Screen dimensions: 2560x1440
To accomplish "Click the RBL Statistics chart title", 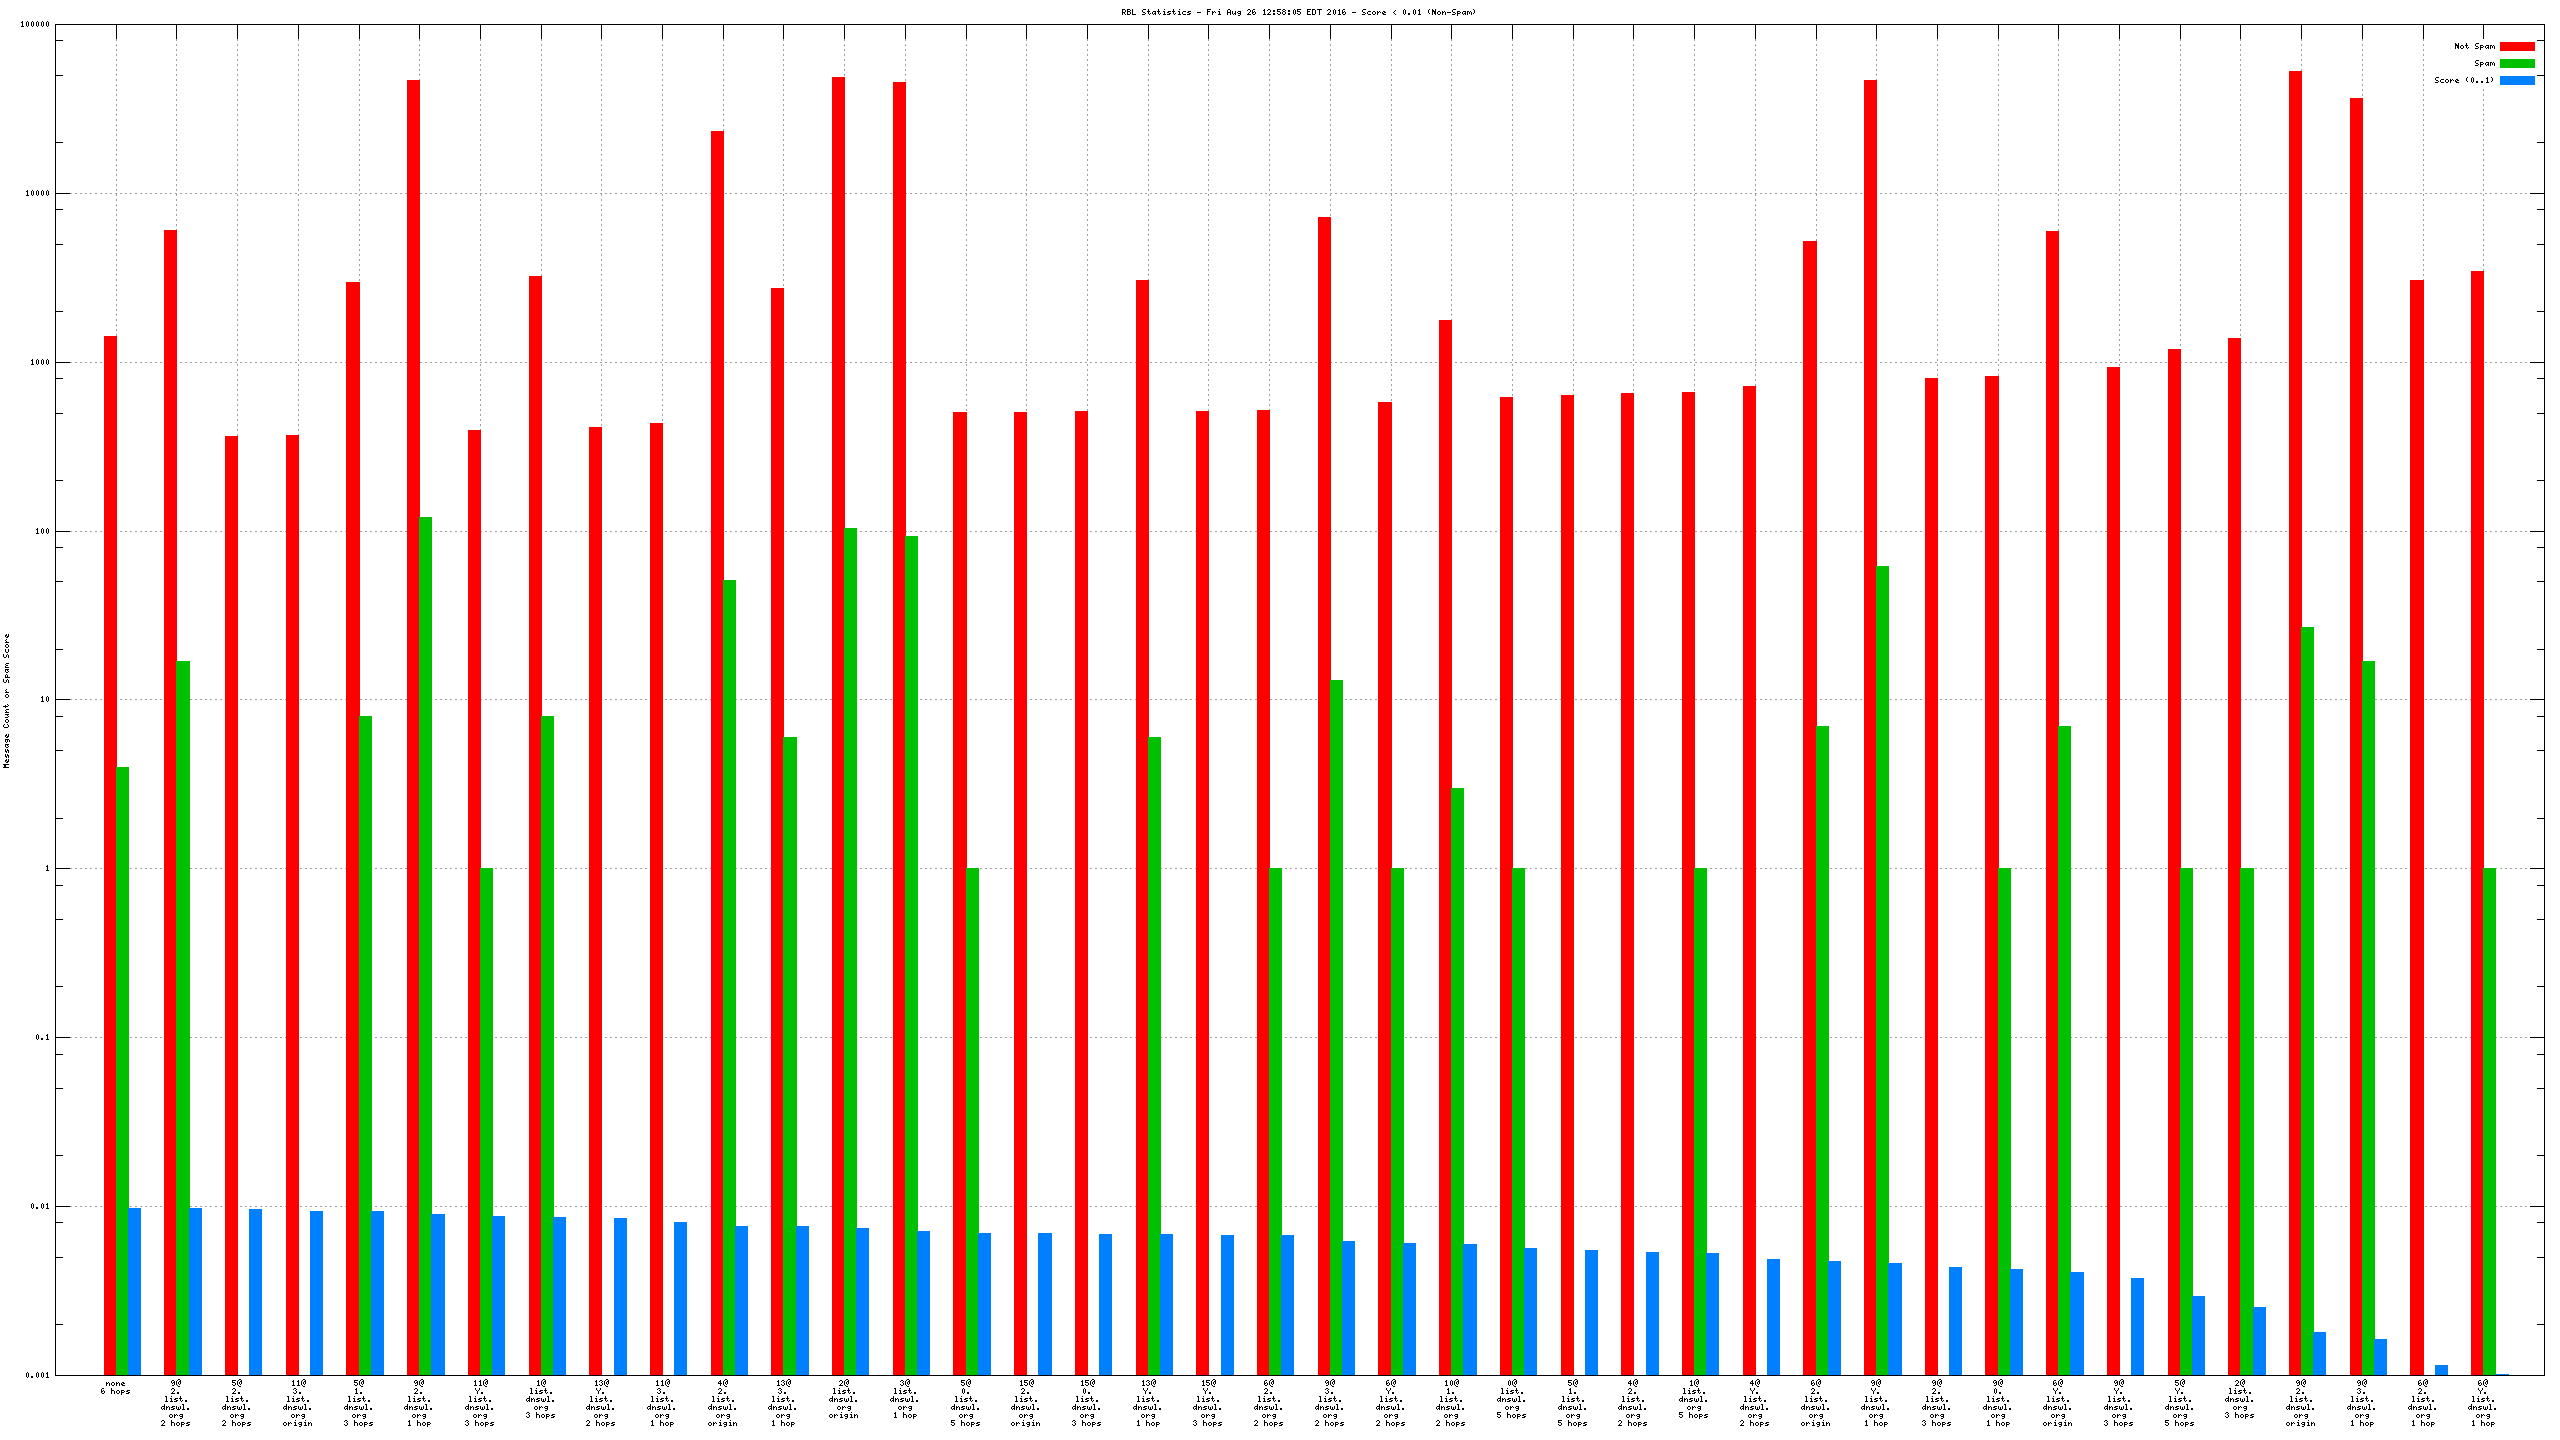I will [1298, 12].
